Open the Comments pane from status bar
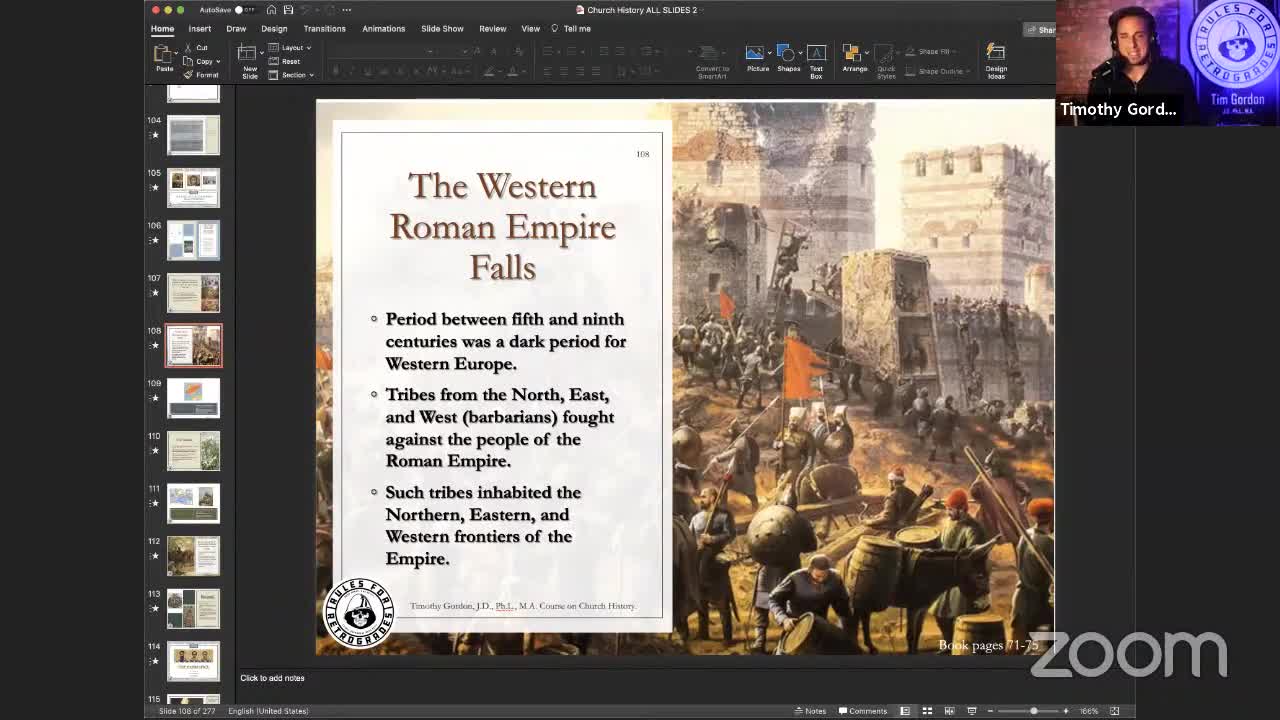1280x720 pixels. coord(862,711)
